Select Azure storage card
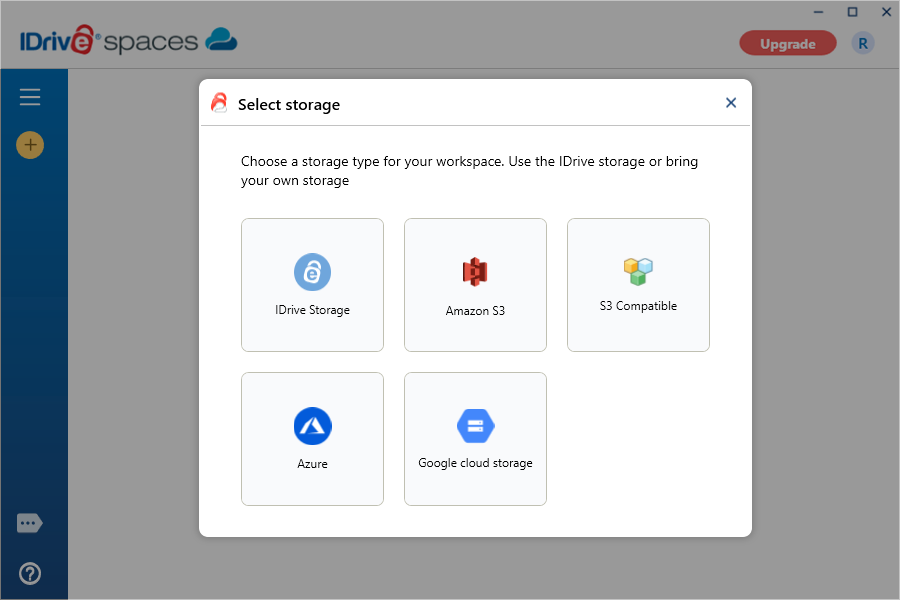 [312, 439]
